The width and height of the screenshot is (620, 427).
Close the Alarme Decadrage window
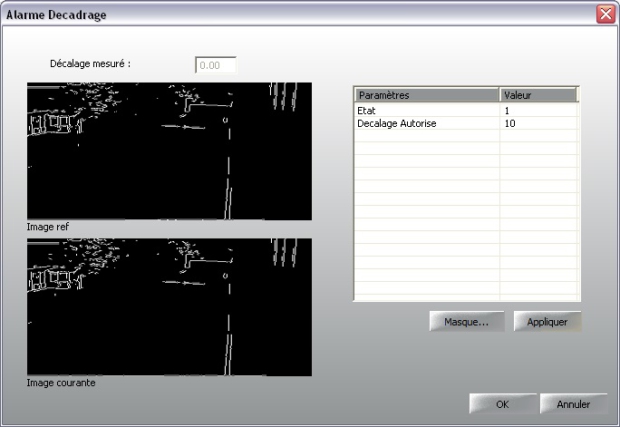(606, 14)
